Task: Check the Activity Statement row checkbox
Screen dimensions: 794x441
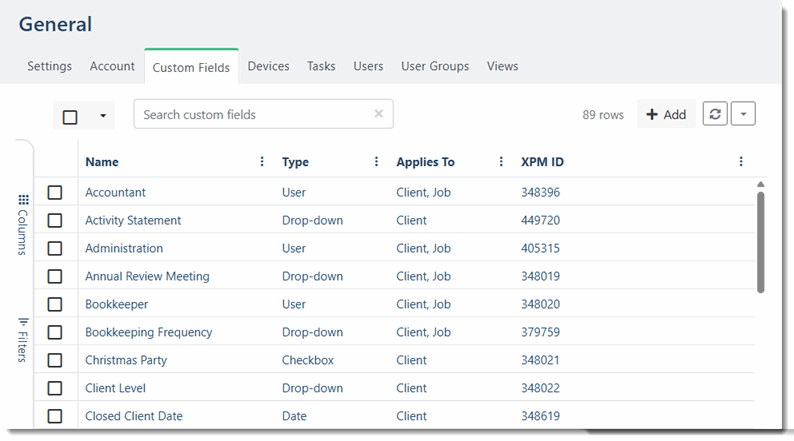Action: [x=55, y=220]
